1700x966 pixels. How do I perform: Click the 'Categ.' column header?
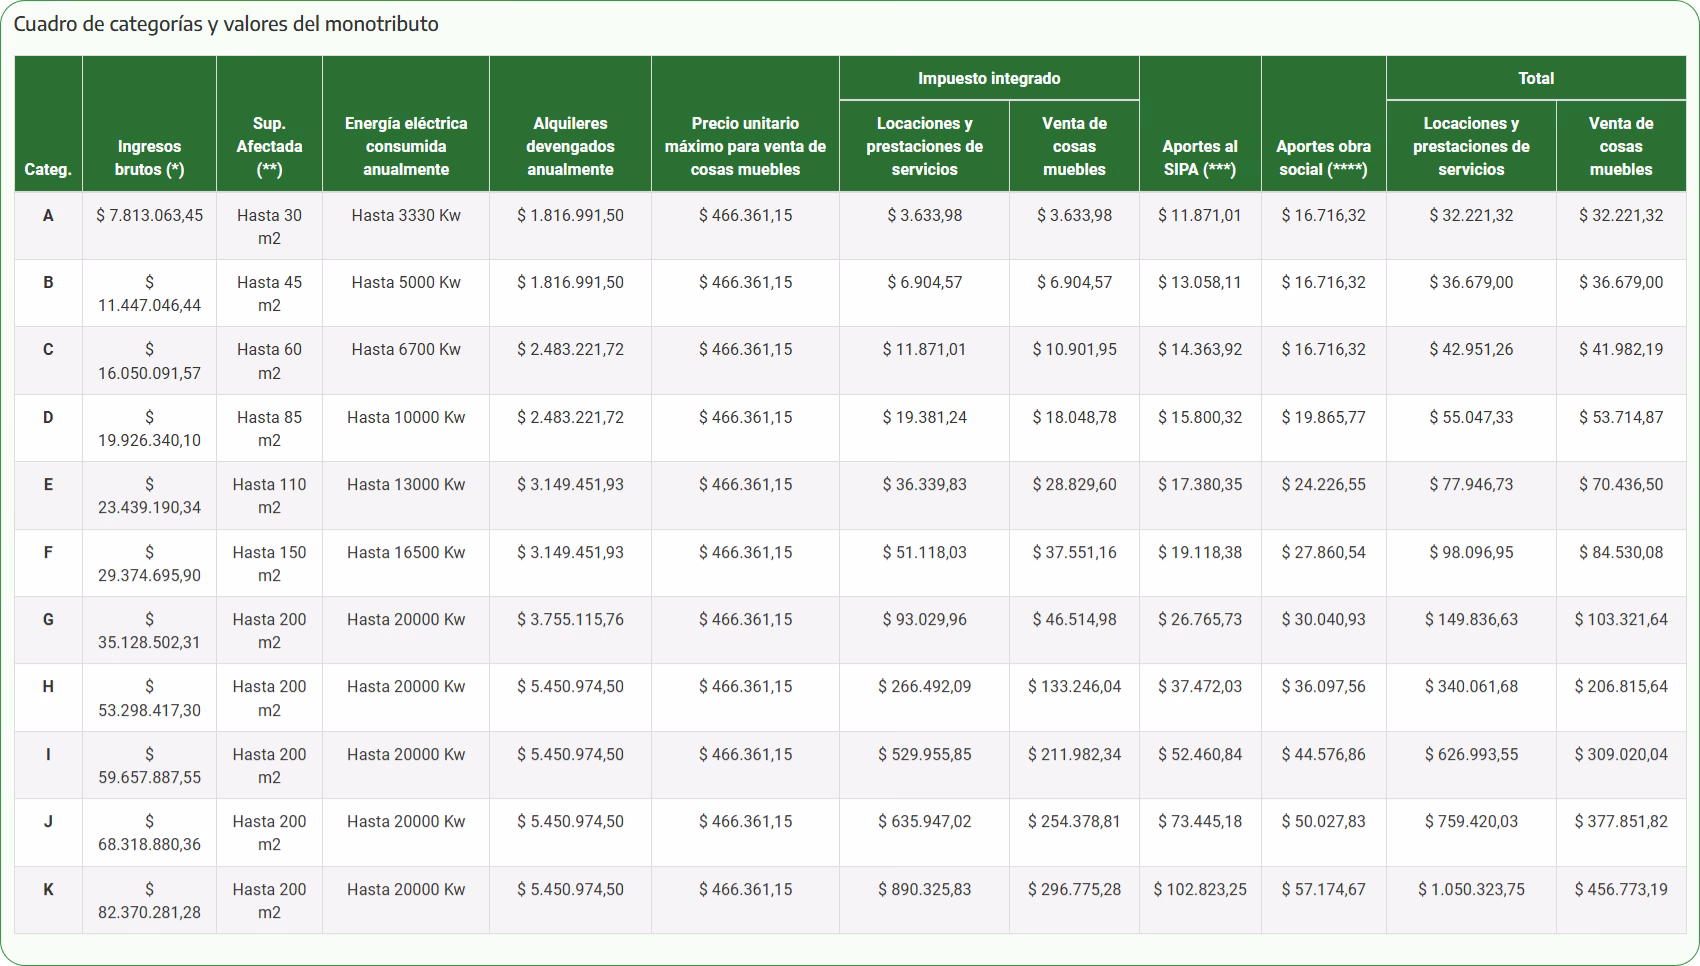click(x=48, y=169)
